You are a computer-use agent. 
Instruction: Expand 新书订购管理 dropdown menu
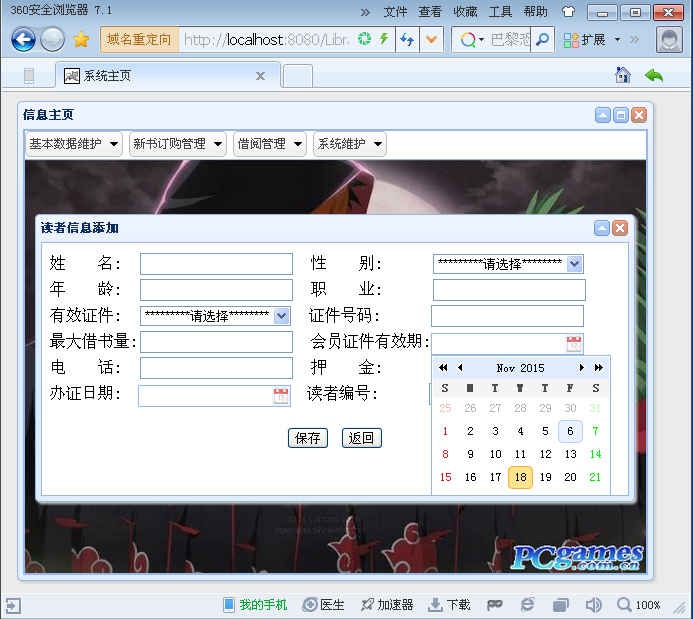point(178,144)
